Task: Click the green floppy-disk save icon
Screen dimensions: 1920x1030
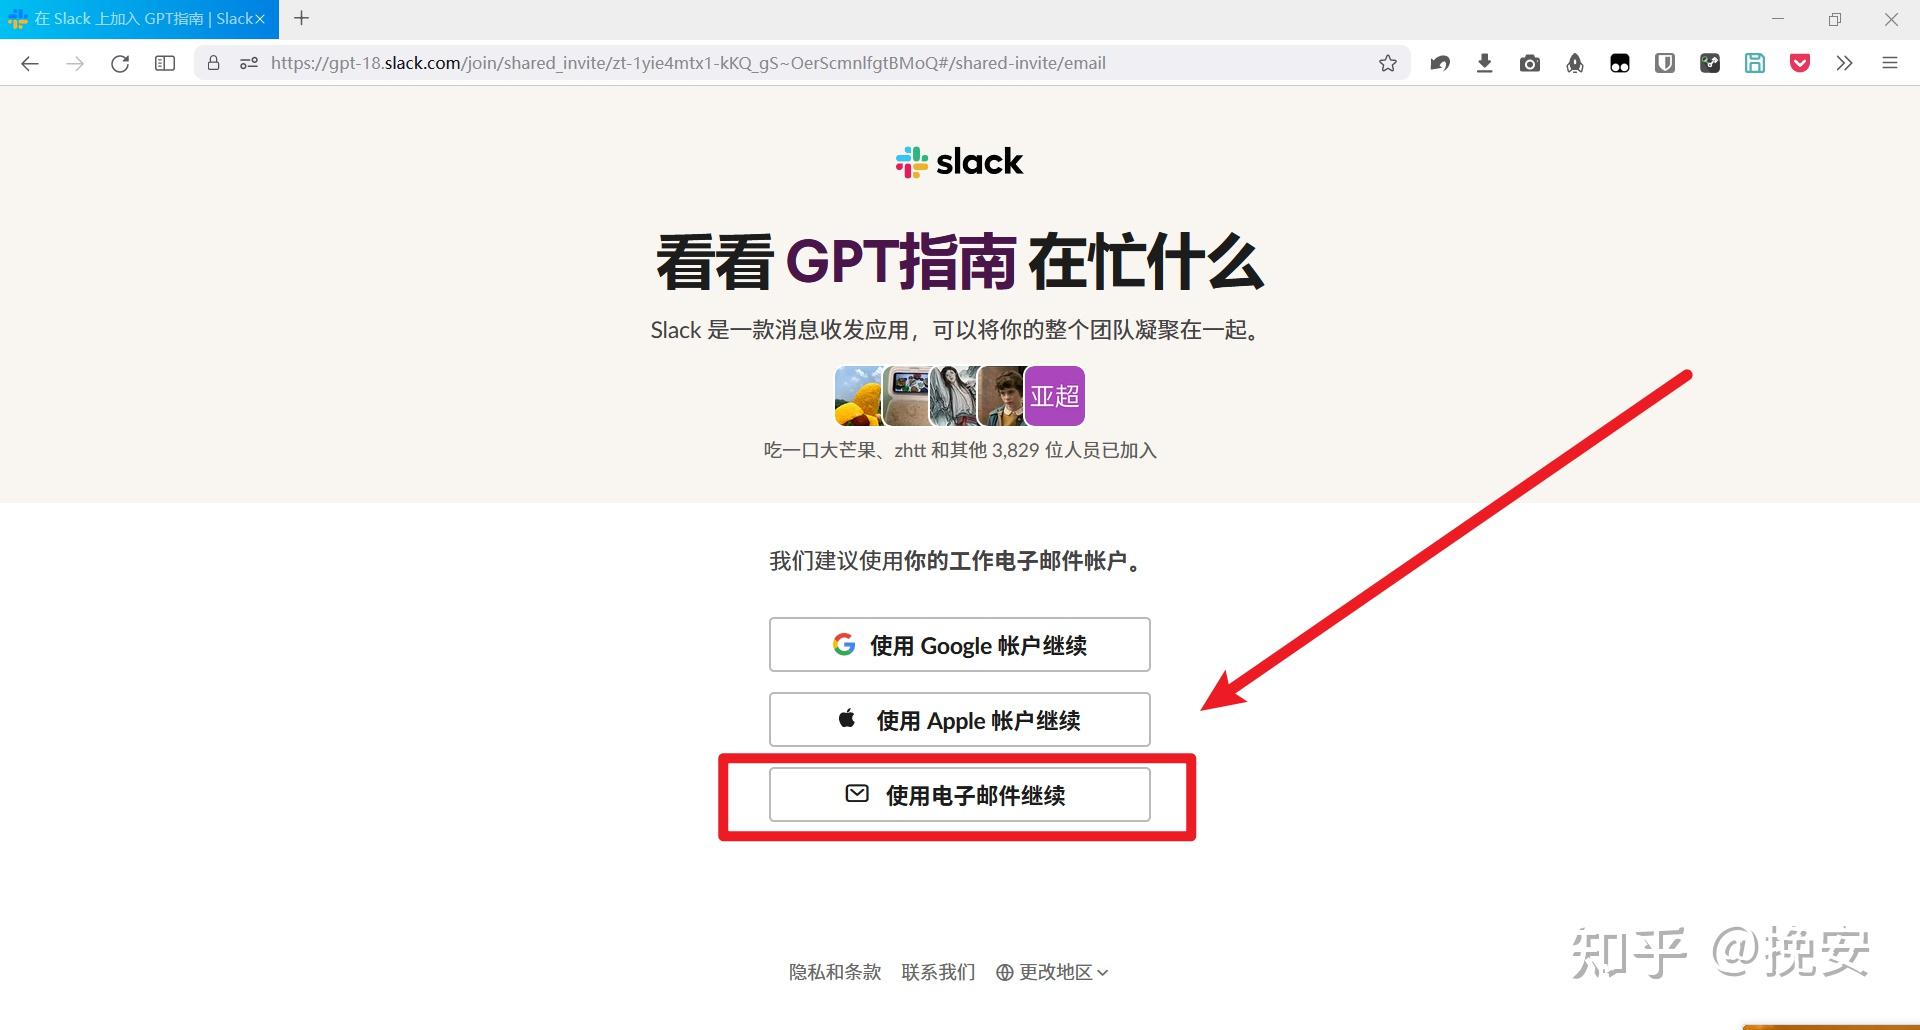Action: 1755,63
